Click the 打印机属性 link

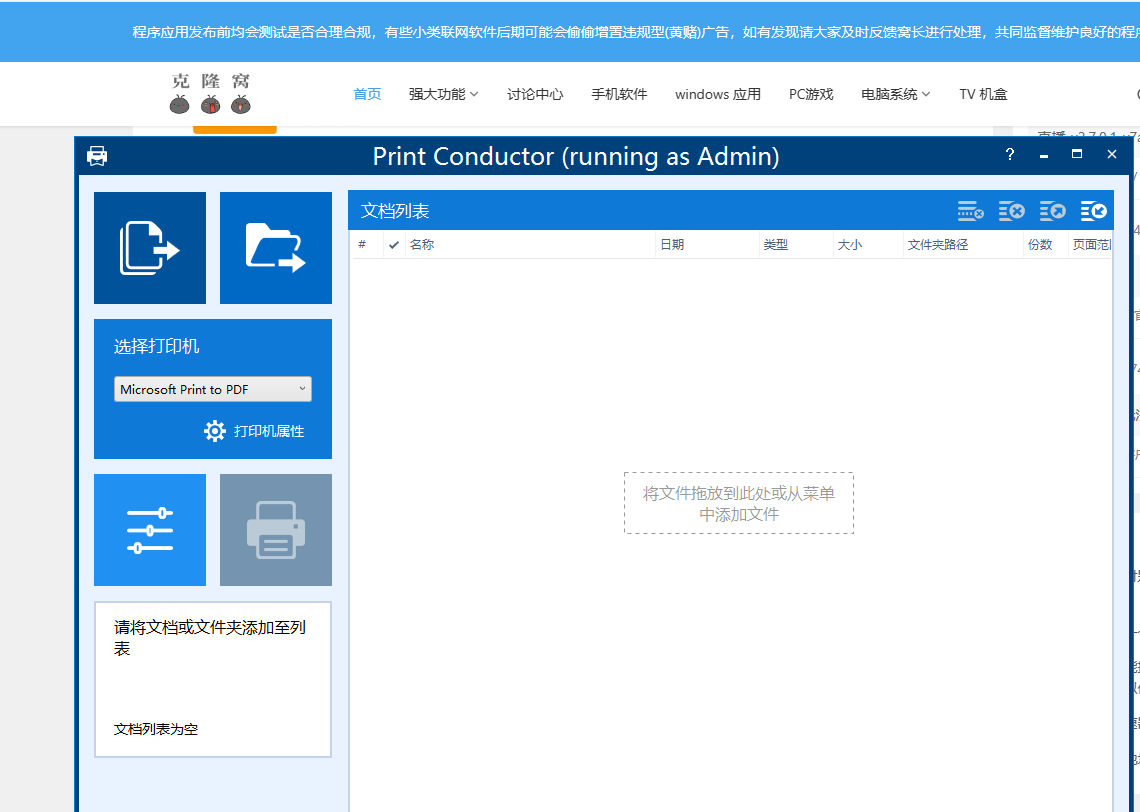click(269, 431)
